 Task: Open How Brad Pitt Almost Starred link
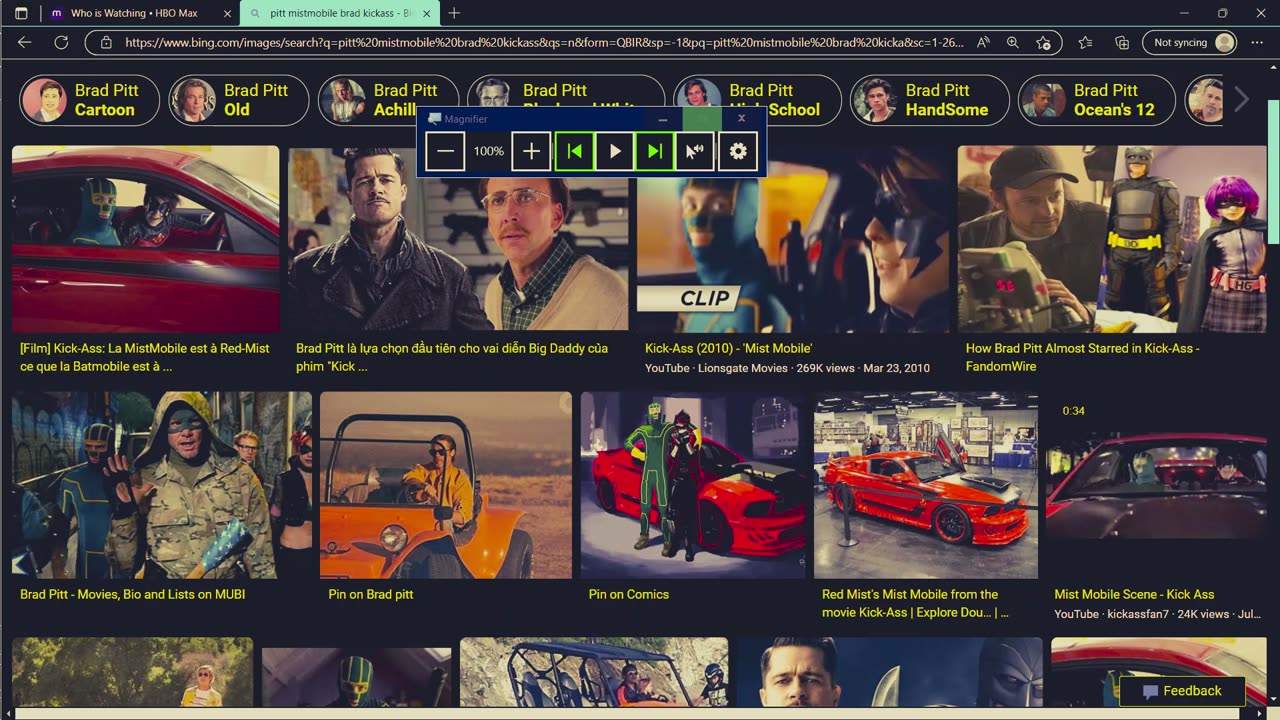point(1083,357)
